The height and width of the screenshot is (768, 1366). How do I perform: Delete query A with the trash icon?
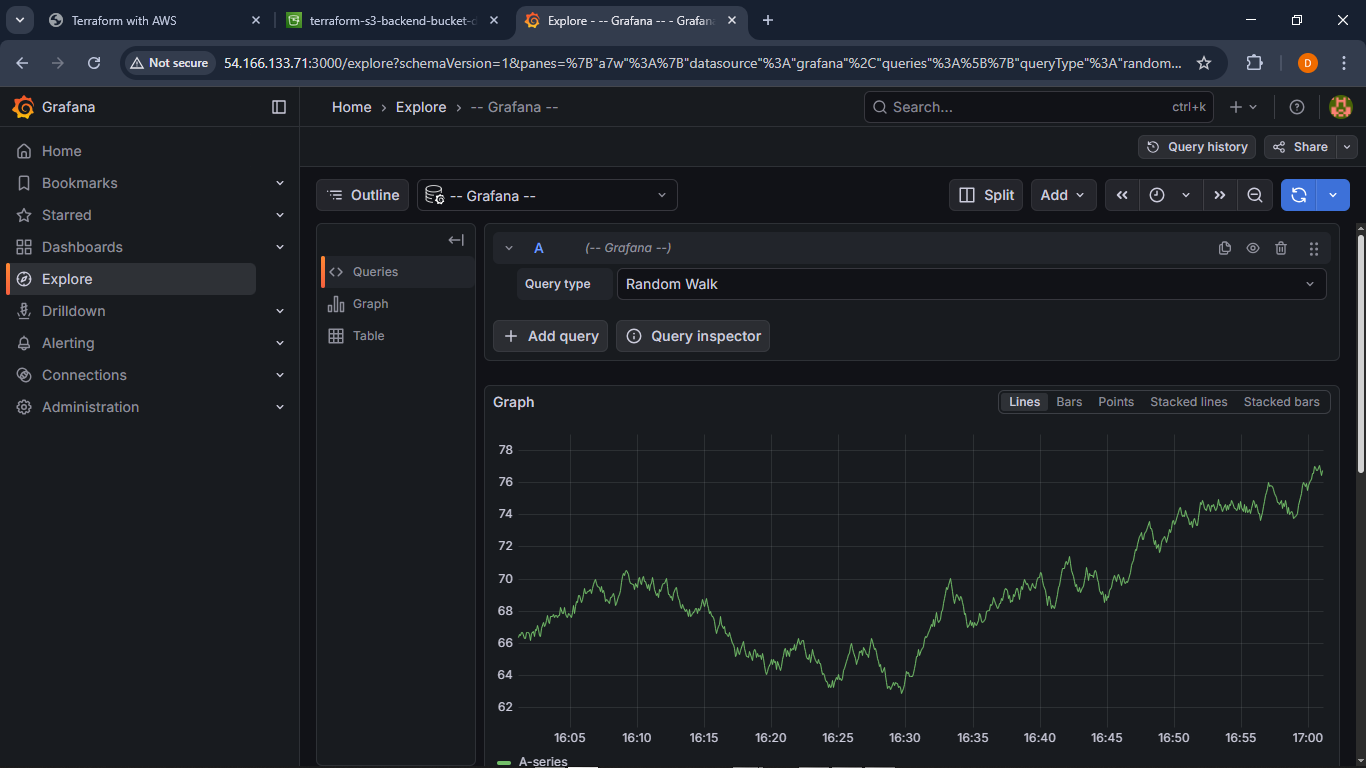[1281, 249]
